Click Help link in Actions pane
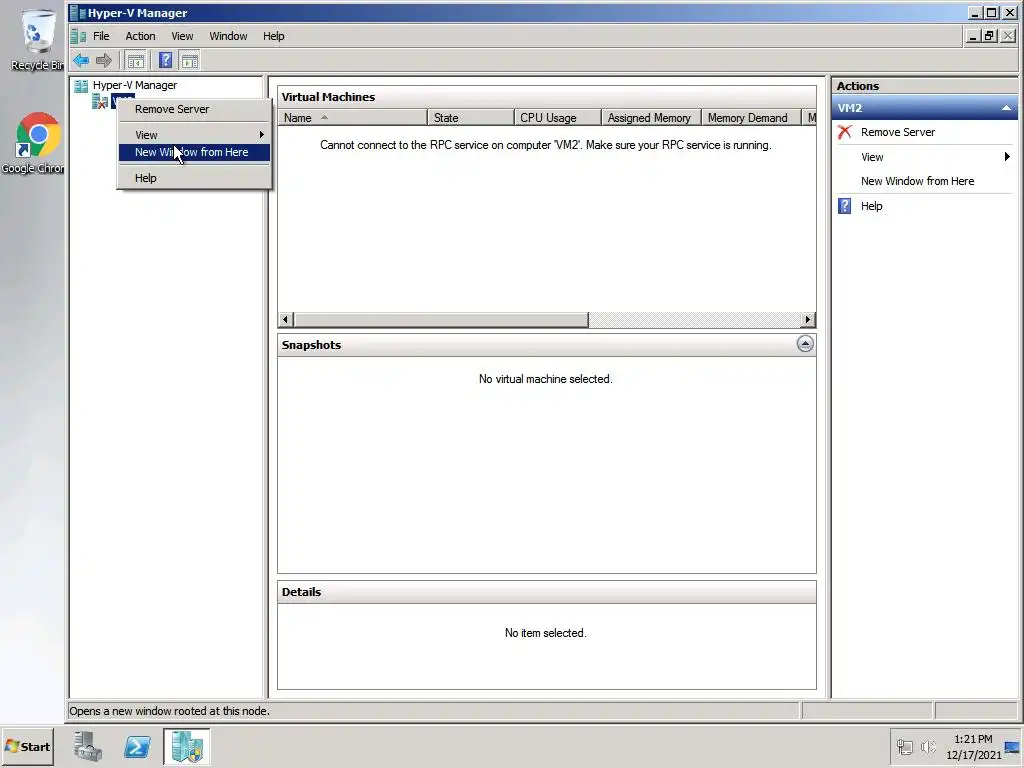1024x768 pixels. click(871, 206)
